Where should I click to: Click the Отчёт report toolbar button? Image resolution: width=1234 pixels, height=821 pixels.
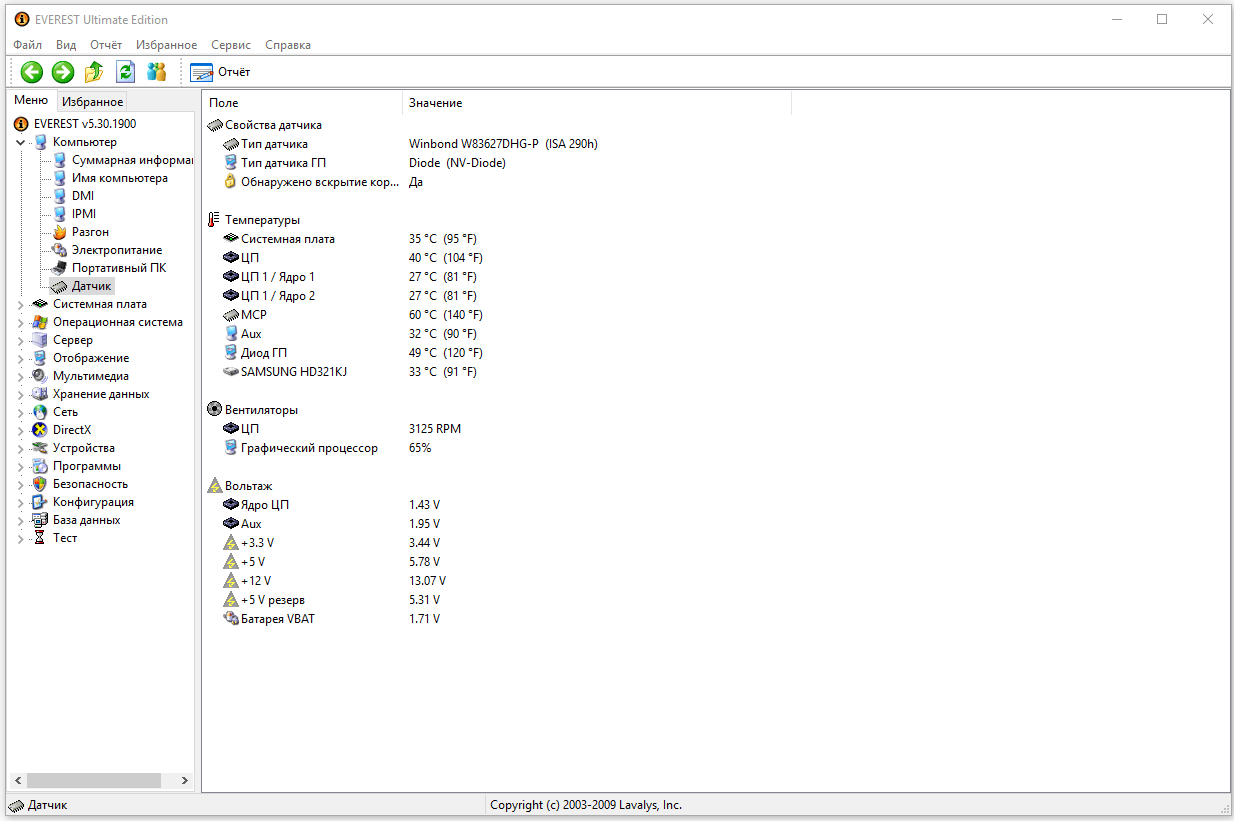(220, 72)
